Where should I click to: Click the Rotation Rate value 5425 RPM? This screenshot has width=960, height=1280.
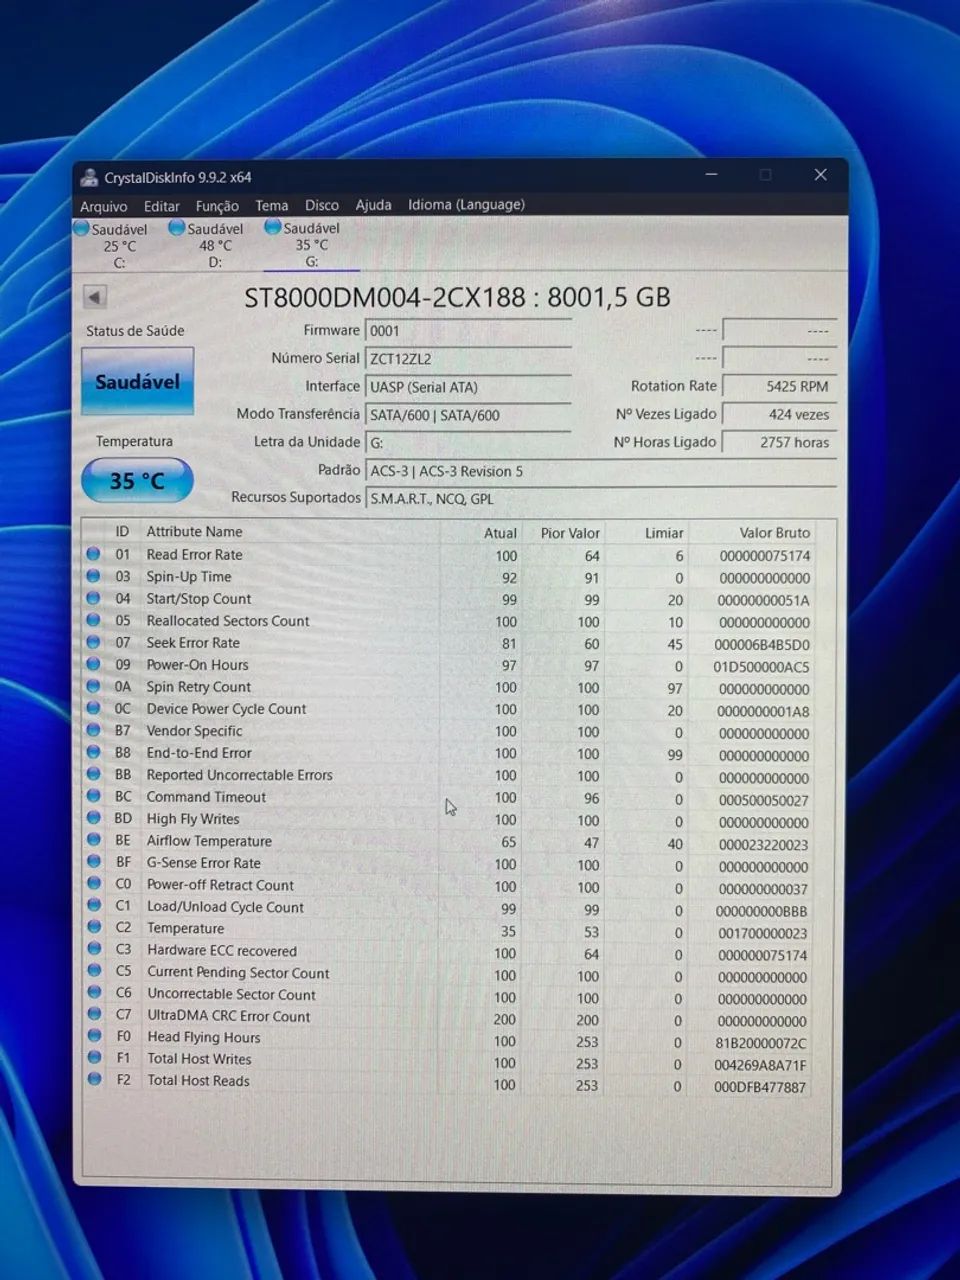coord(779,386)
